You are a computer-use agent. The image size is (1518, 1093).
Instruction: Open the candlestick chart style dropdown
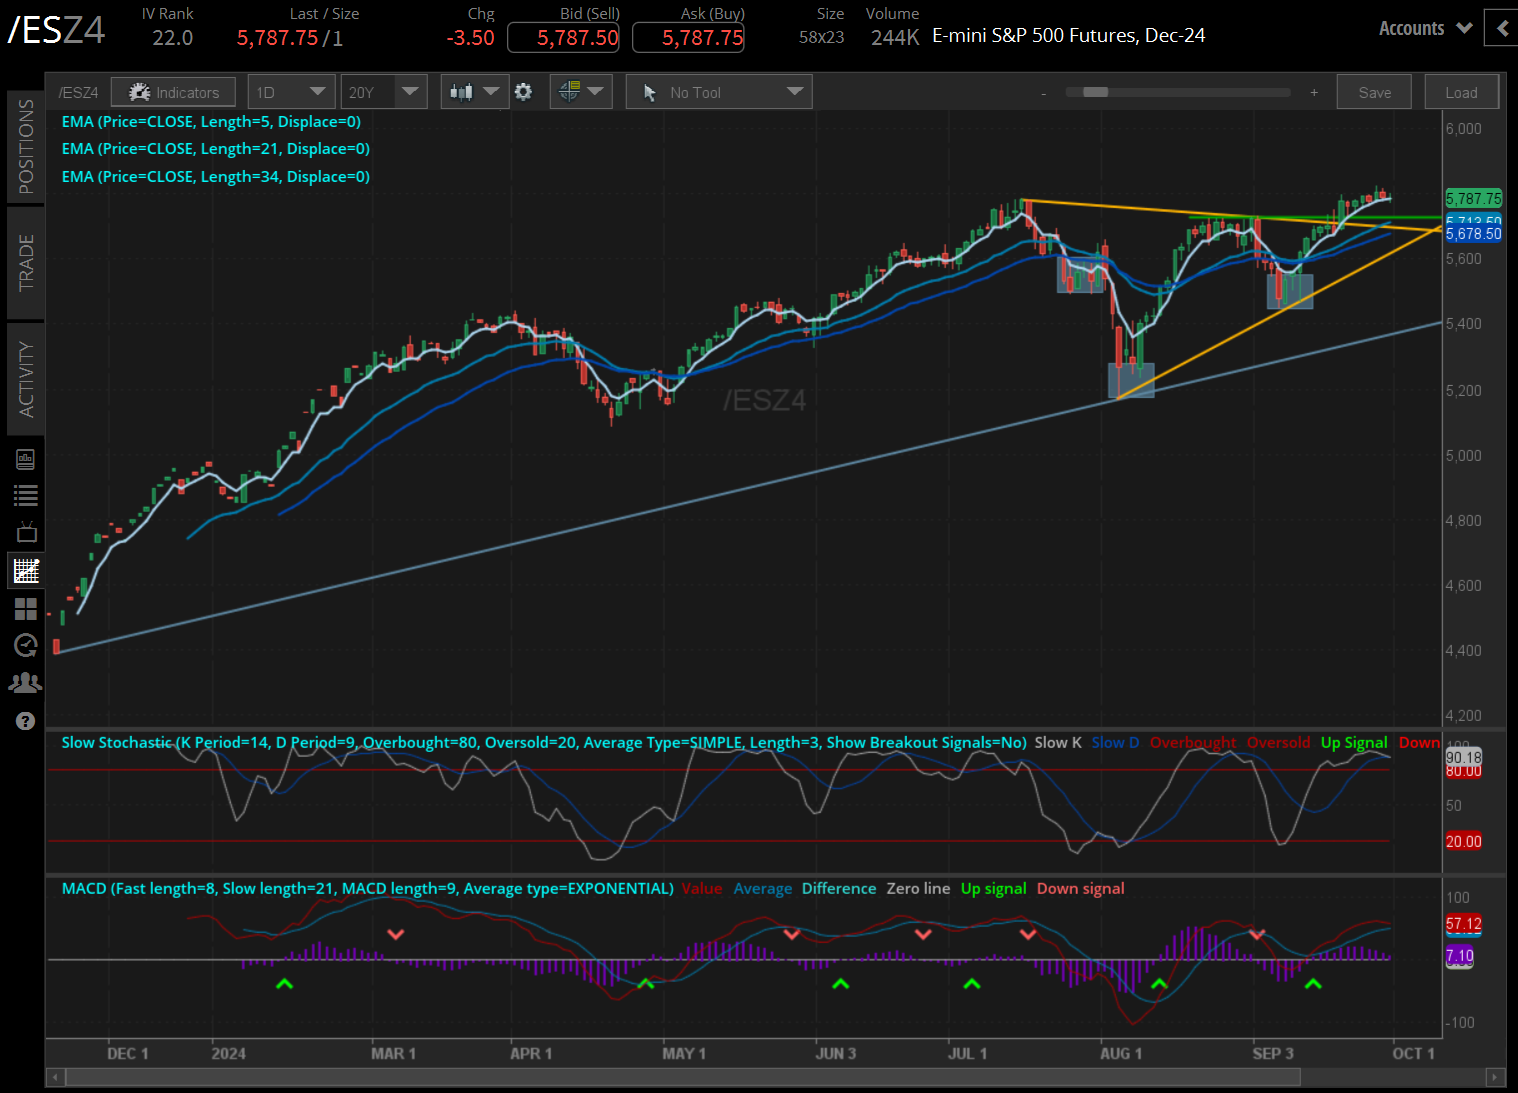[x=474, y=92]
